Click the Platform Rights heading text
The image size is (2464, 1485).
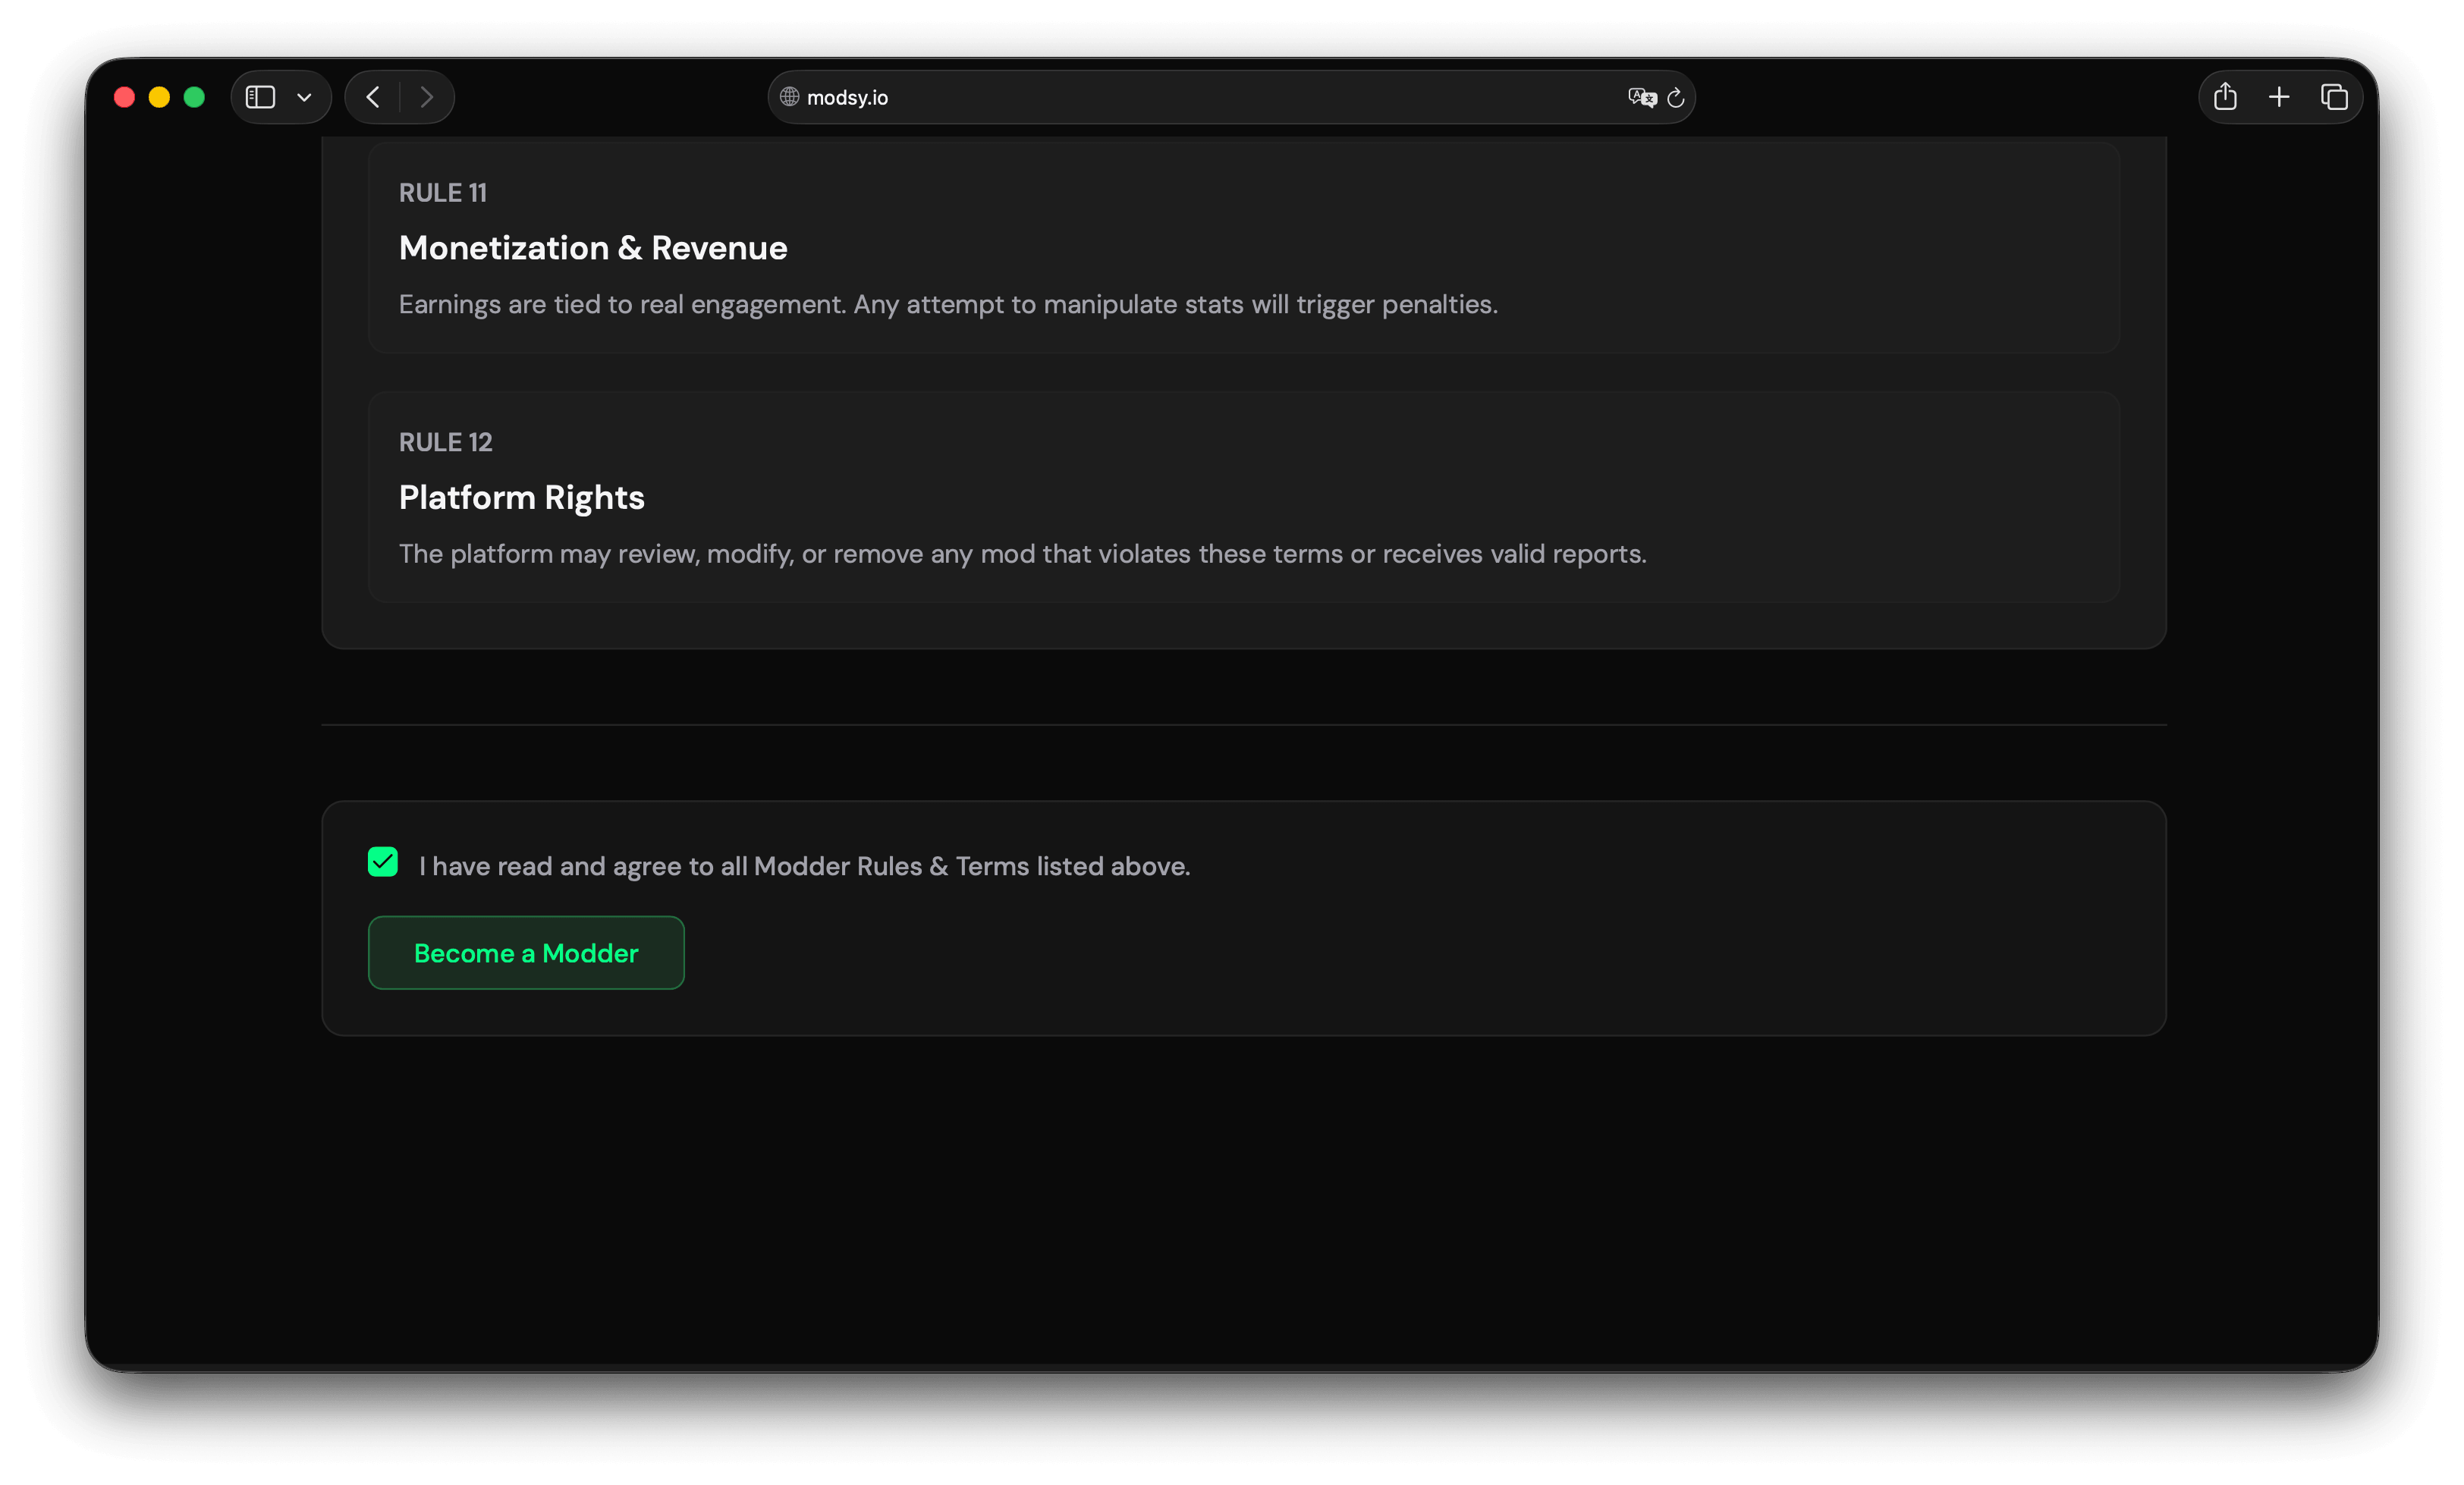(521, 497)
